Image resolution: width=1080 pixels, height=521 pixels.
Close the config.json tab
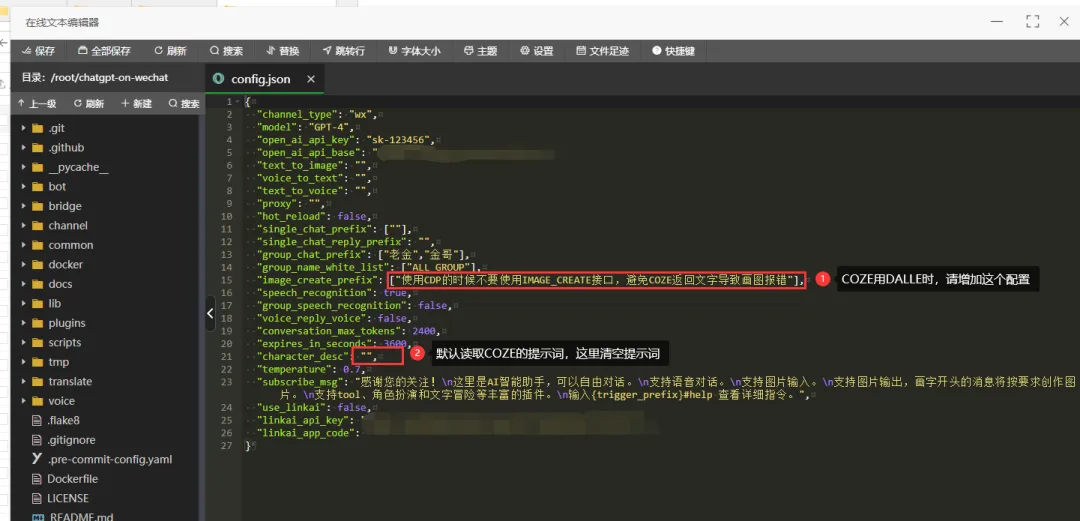(311, 79)
